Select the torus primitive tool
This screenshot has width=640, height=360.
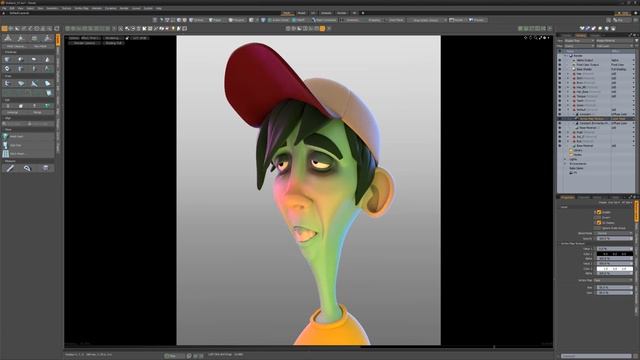(7, 69)
